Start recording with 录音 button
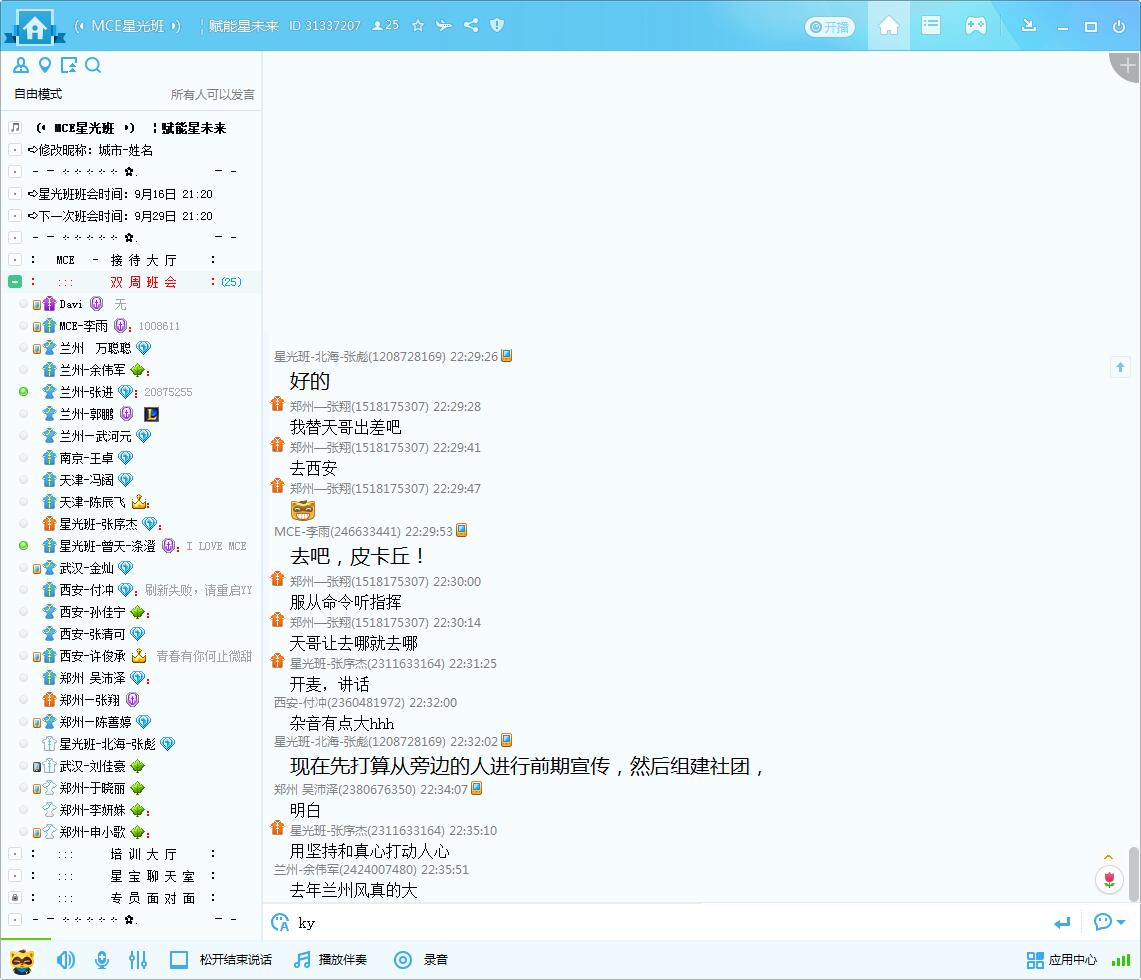Image resolution: width=1141 pixels, height=980 pixels. click(x=421, y=960)
